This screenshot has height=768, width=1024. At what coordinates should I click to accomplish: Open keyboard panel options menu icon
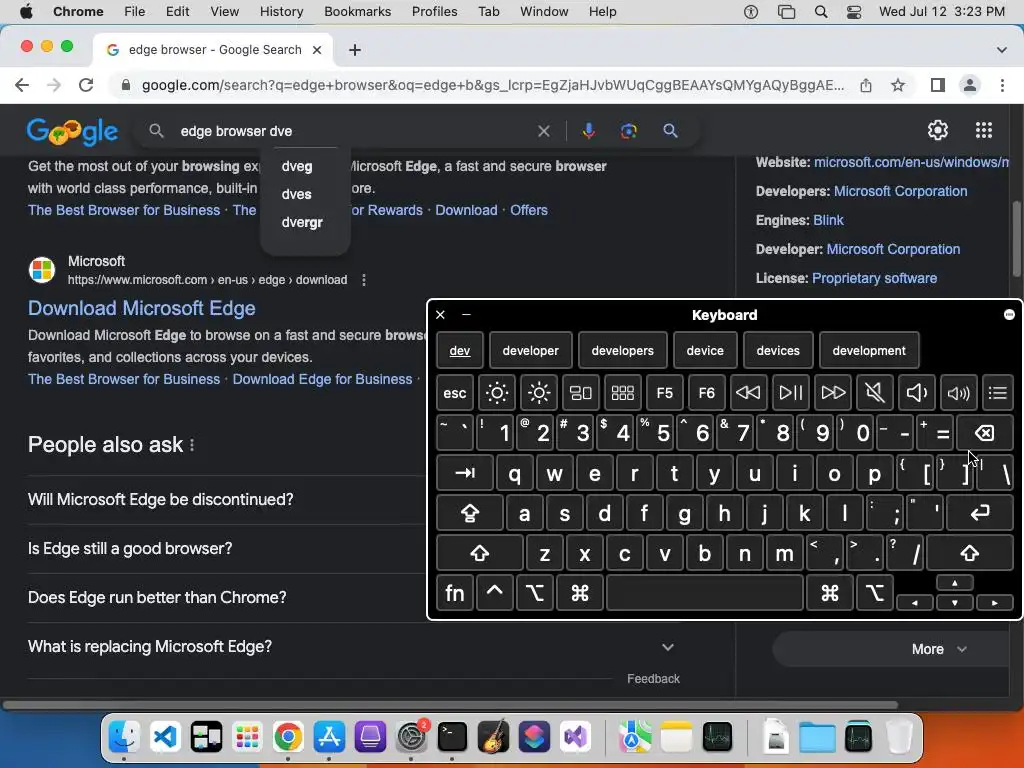1009,315
